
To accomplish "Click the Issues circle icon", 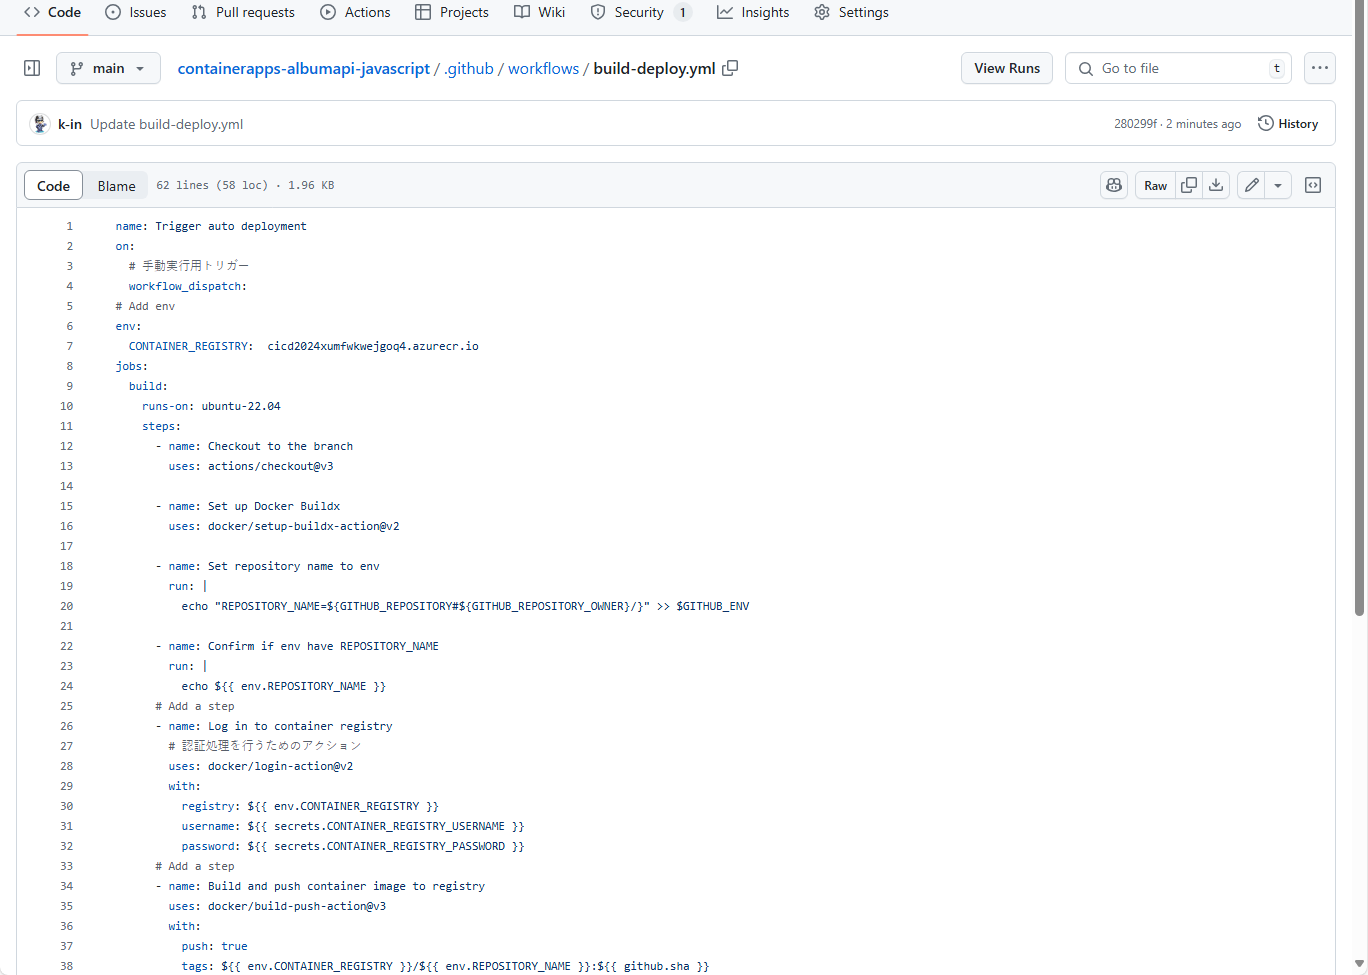I will (113, 12).
